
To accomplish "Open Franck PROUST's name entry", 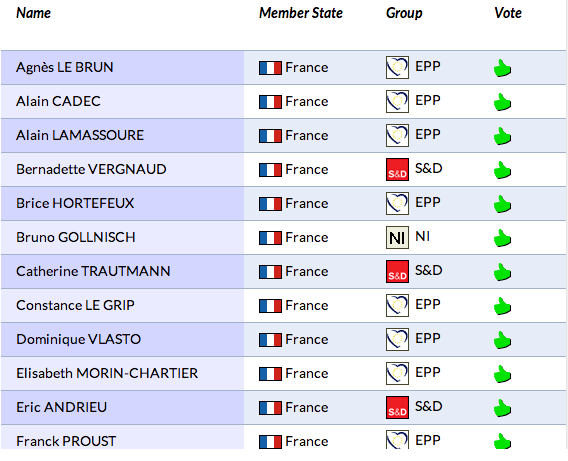I will [66, 441].
